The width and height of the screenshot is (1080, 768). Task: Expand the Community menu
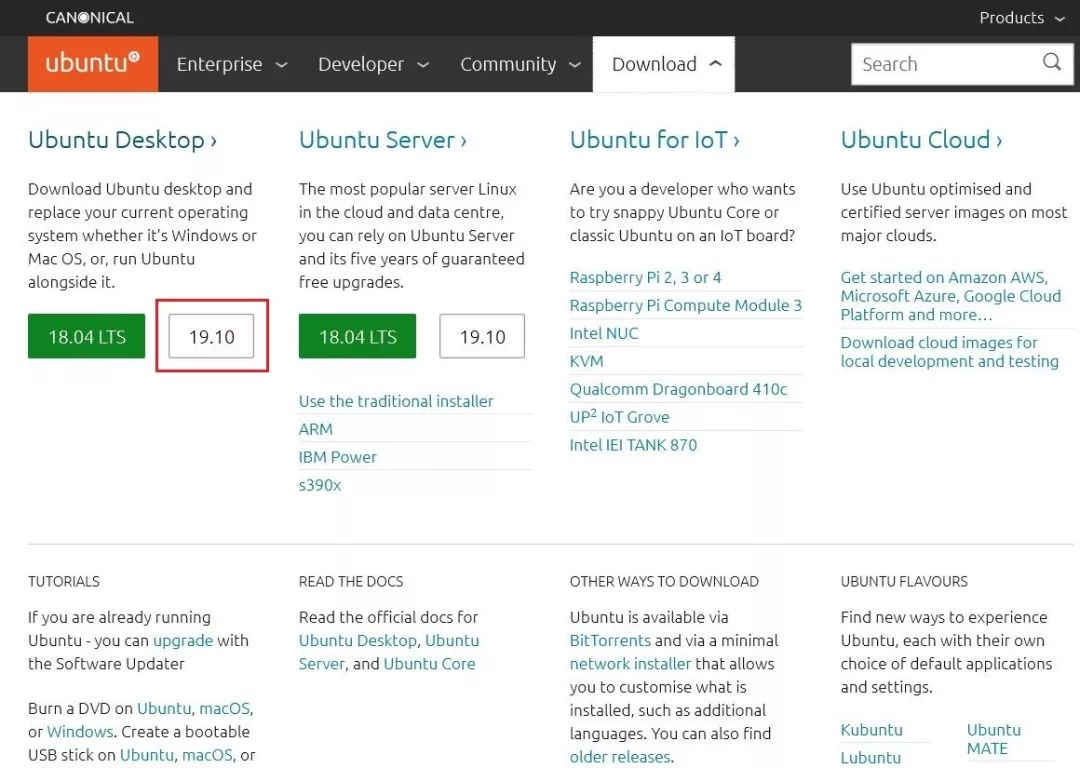point(520,64)
